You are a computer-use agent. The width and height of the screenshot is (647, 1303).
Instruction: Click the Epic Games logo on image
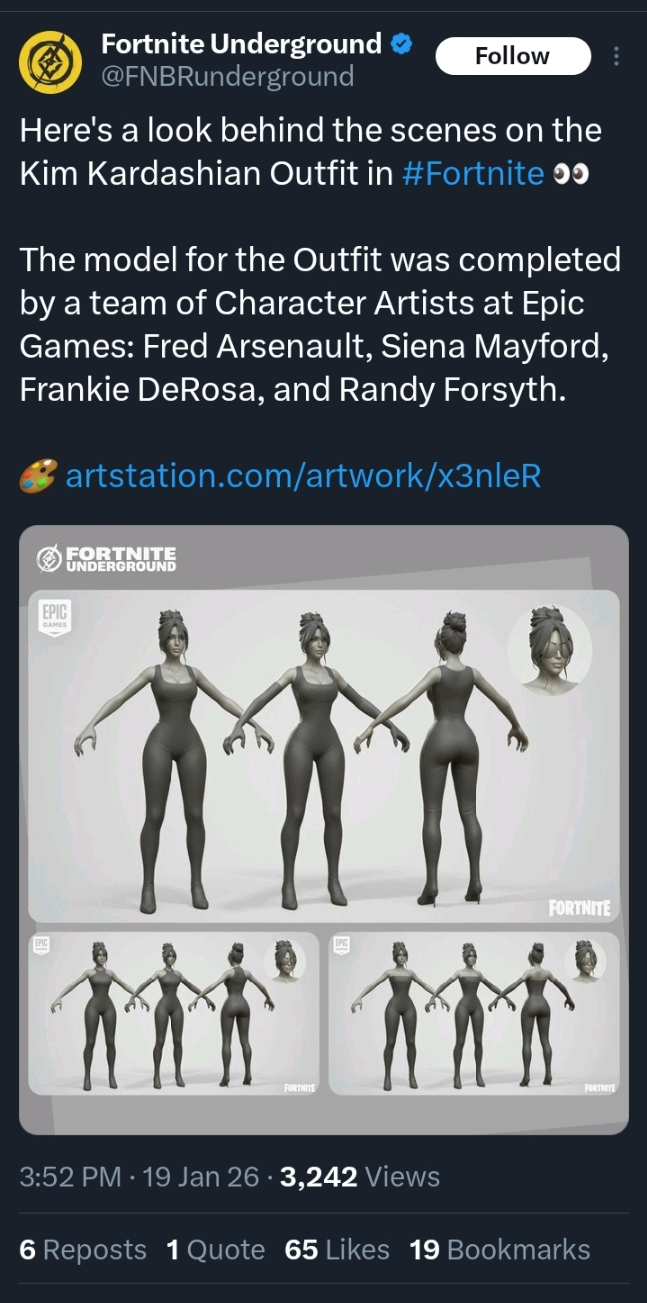tap(52, 614)
